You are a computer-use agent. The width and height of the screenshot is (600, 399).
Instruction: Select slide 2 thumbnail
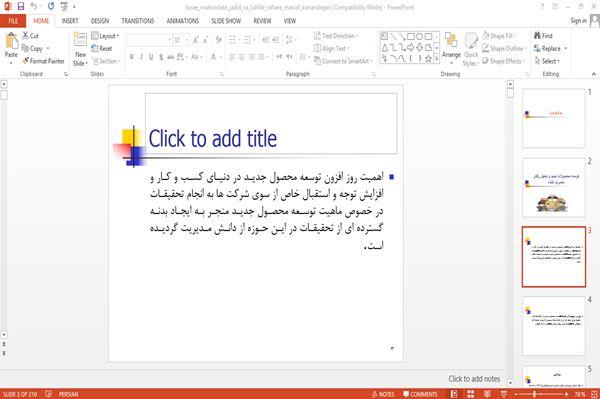click(554, 187)
